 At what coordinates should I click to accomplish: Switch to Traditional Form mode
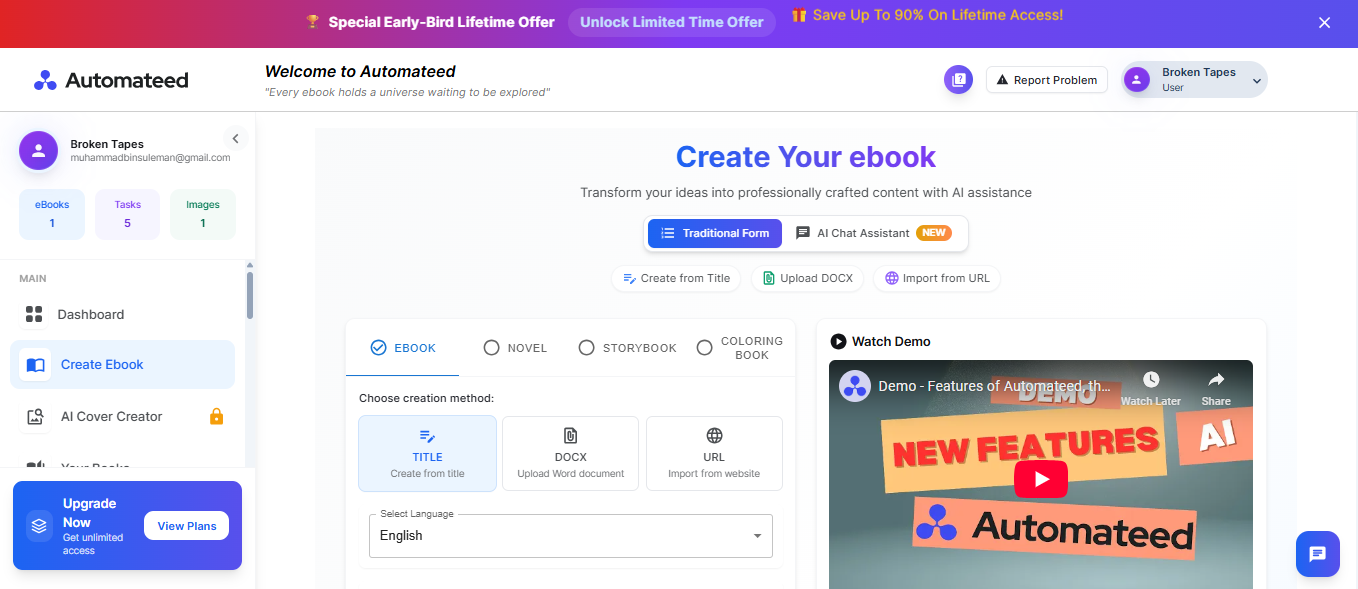click(715, 233)
